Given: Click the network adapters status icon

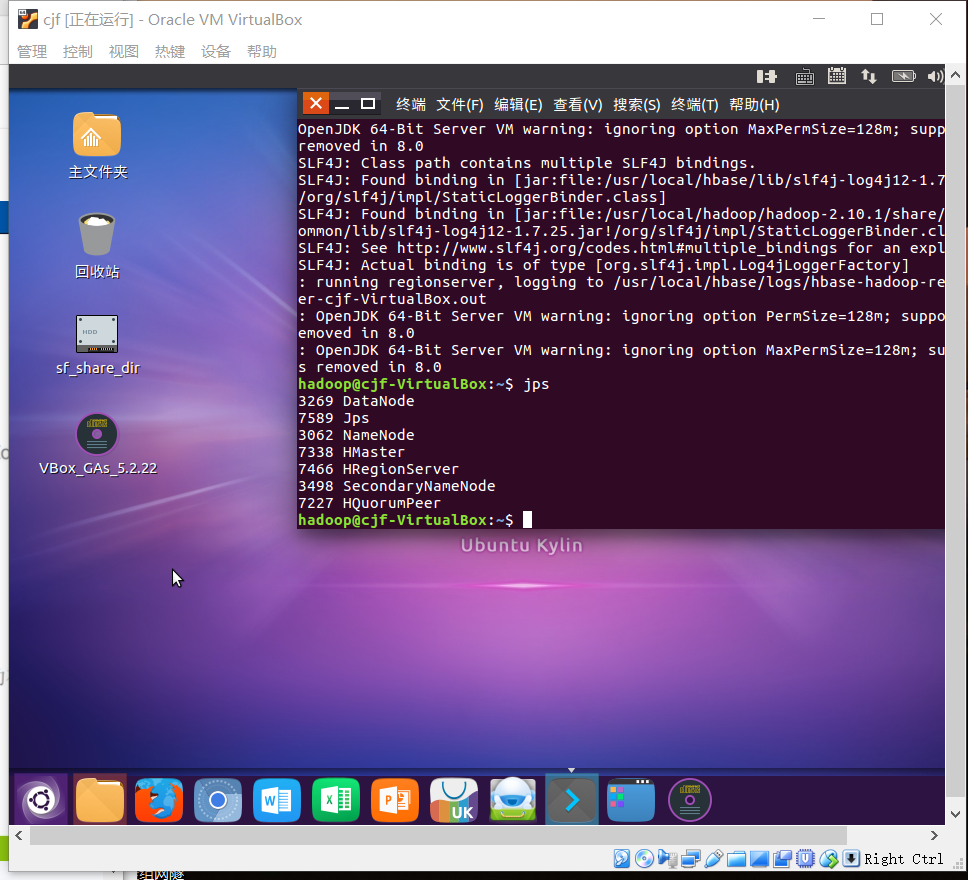Looking at the screenshot, I should pos(691,858).
